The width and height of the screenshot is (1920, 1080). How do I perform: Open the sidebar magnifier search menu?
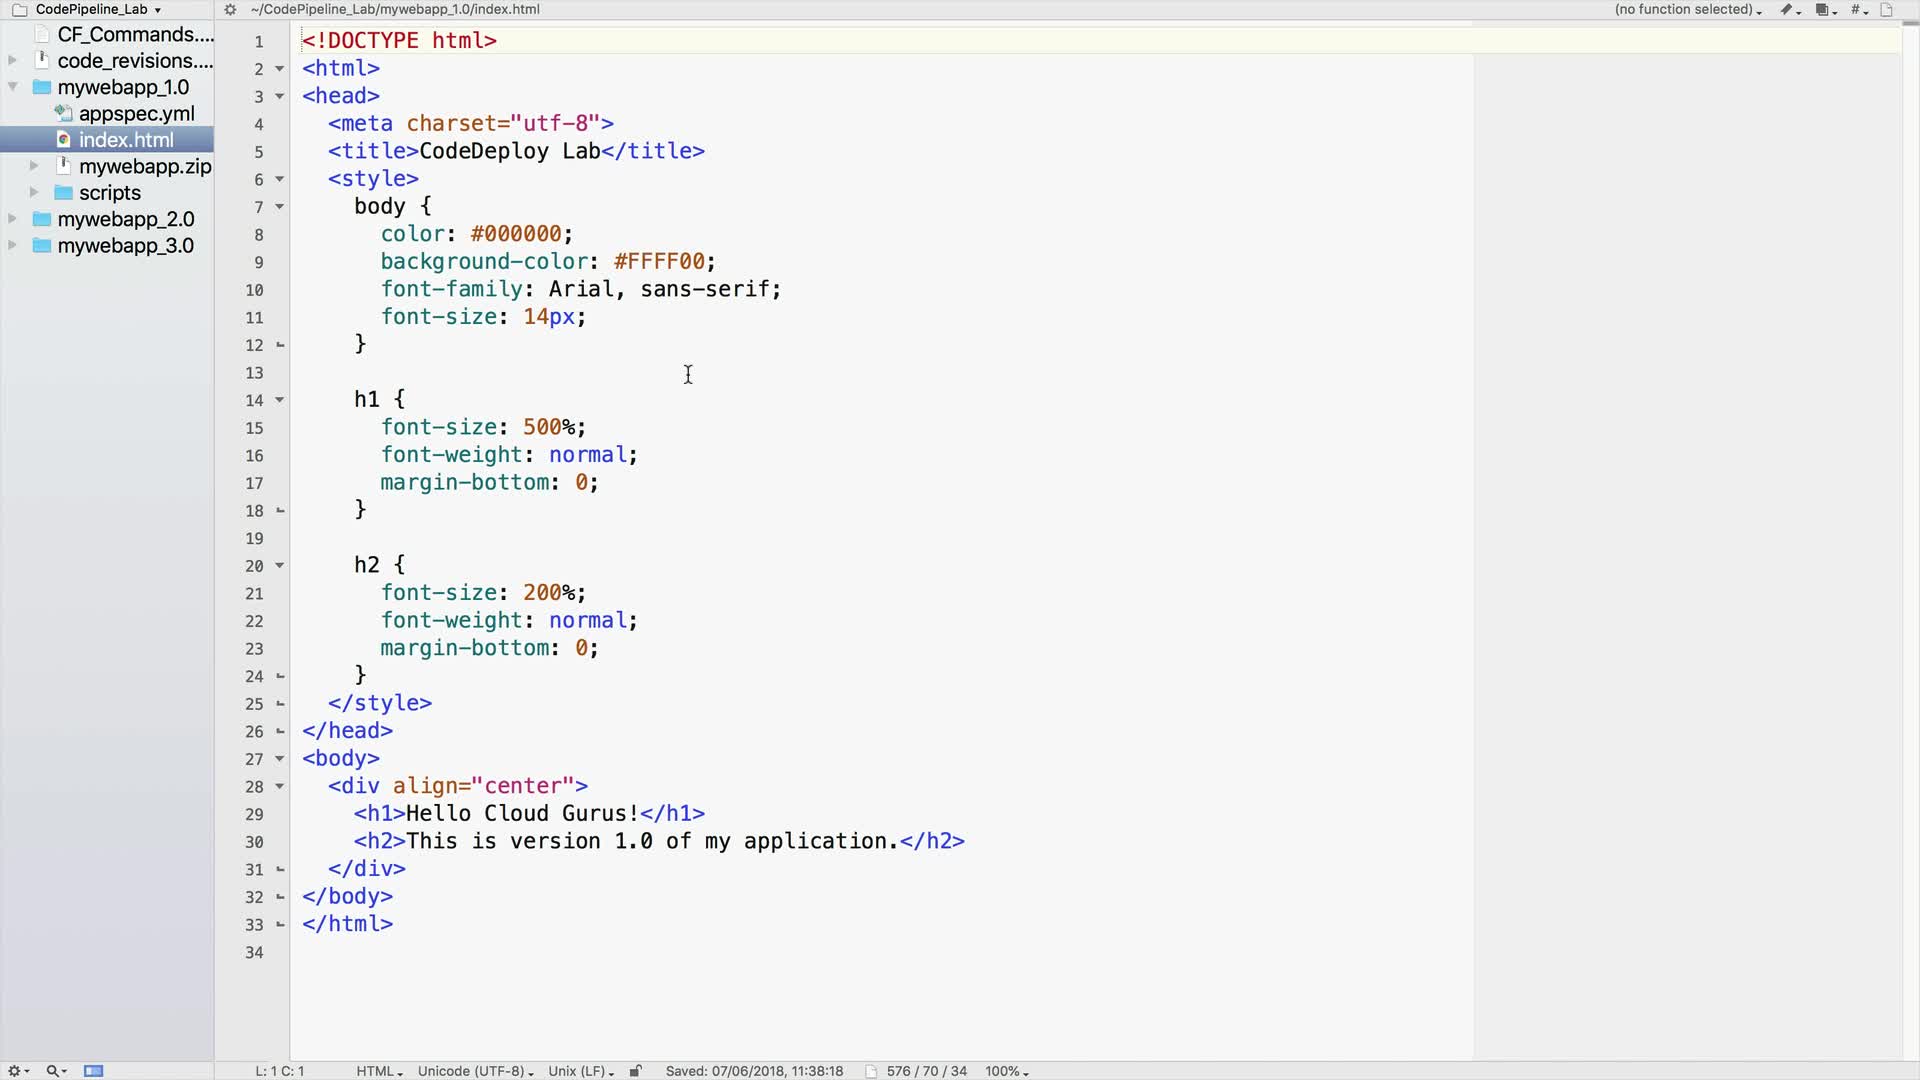(55, 1071)
